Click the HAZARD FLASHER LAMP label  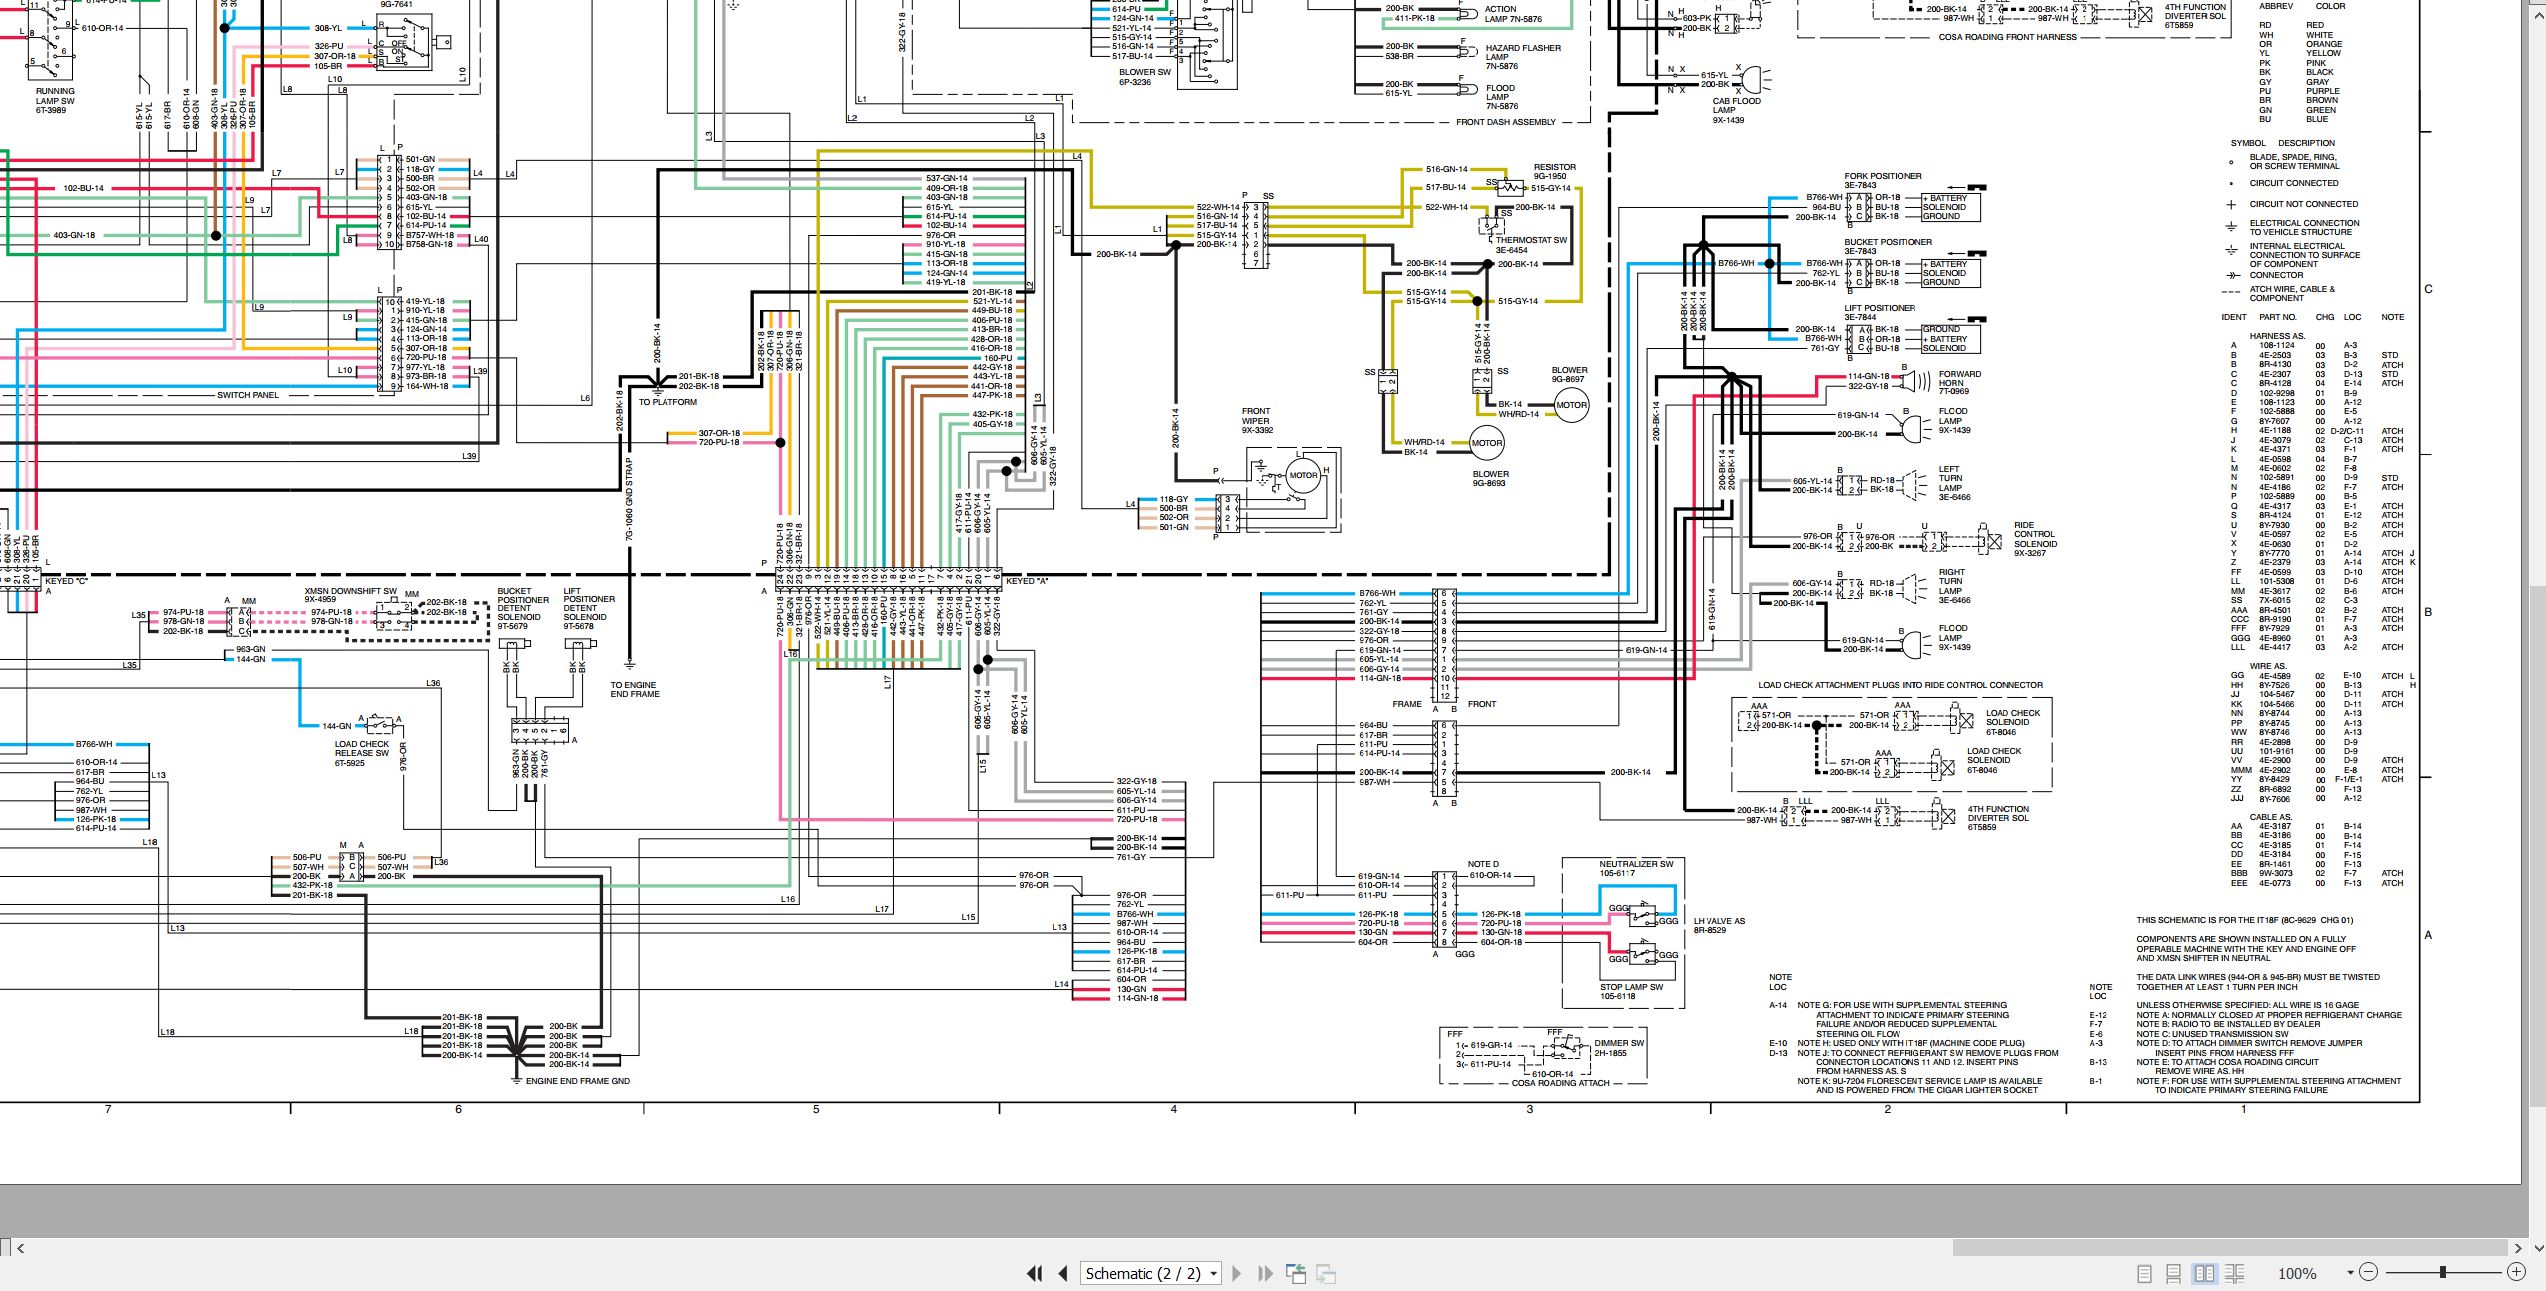(1523, 53)
